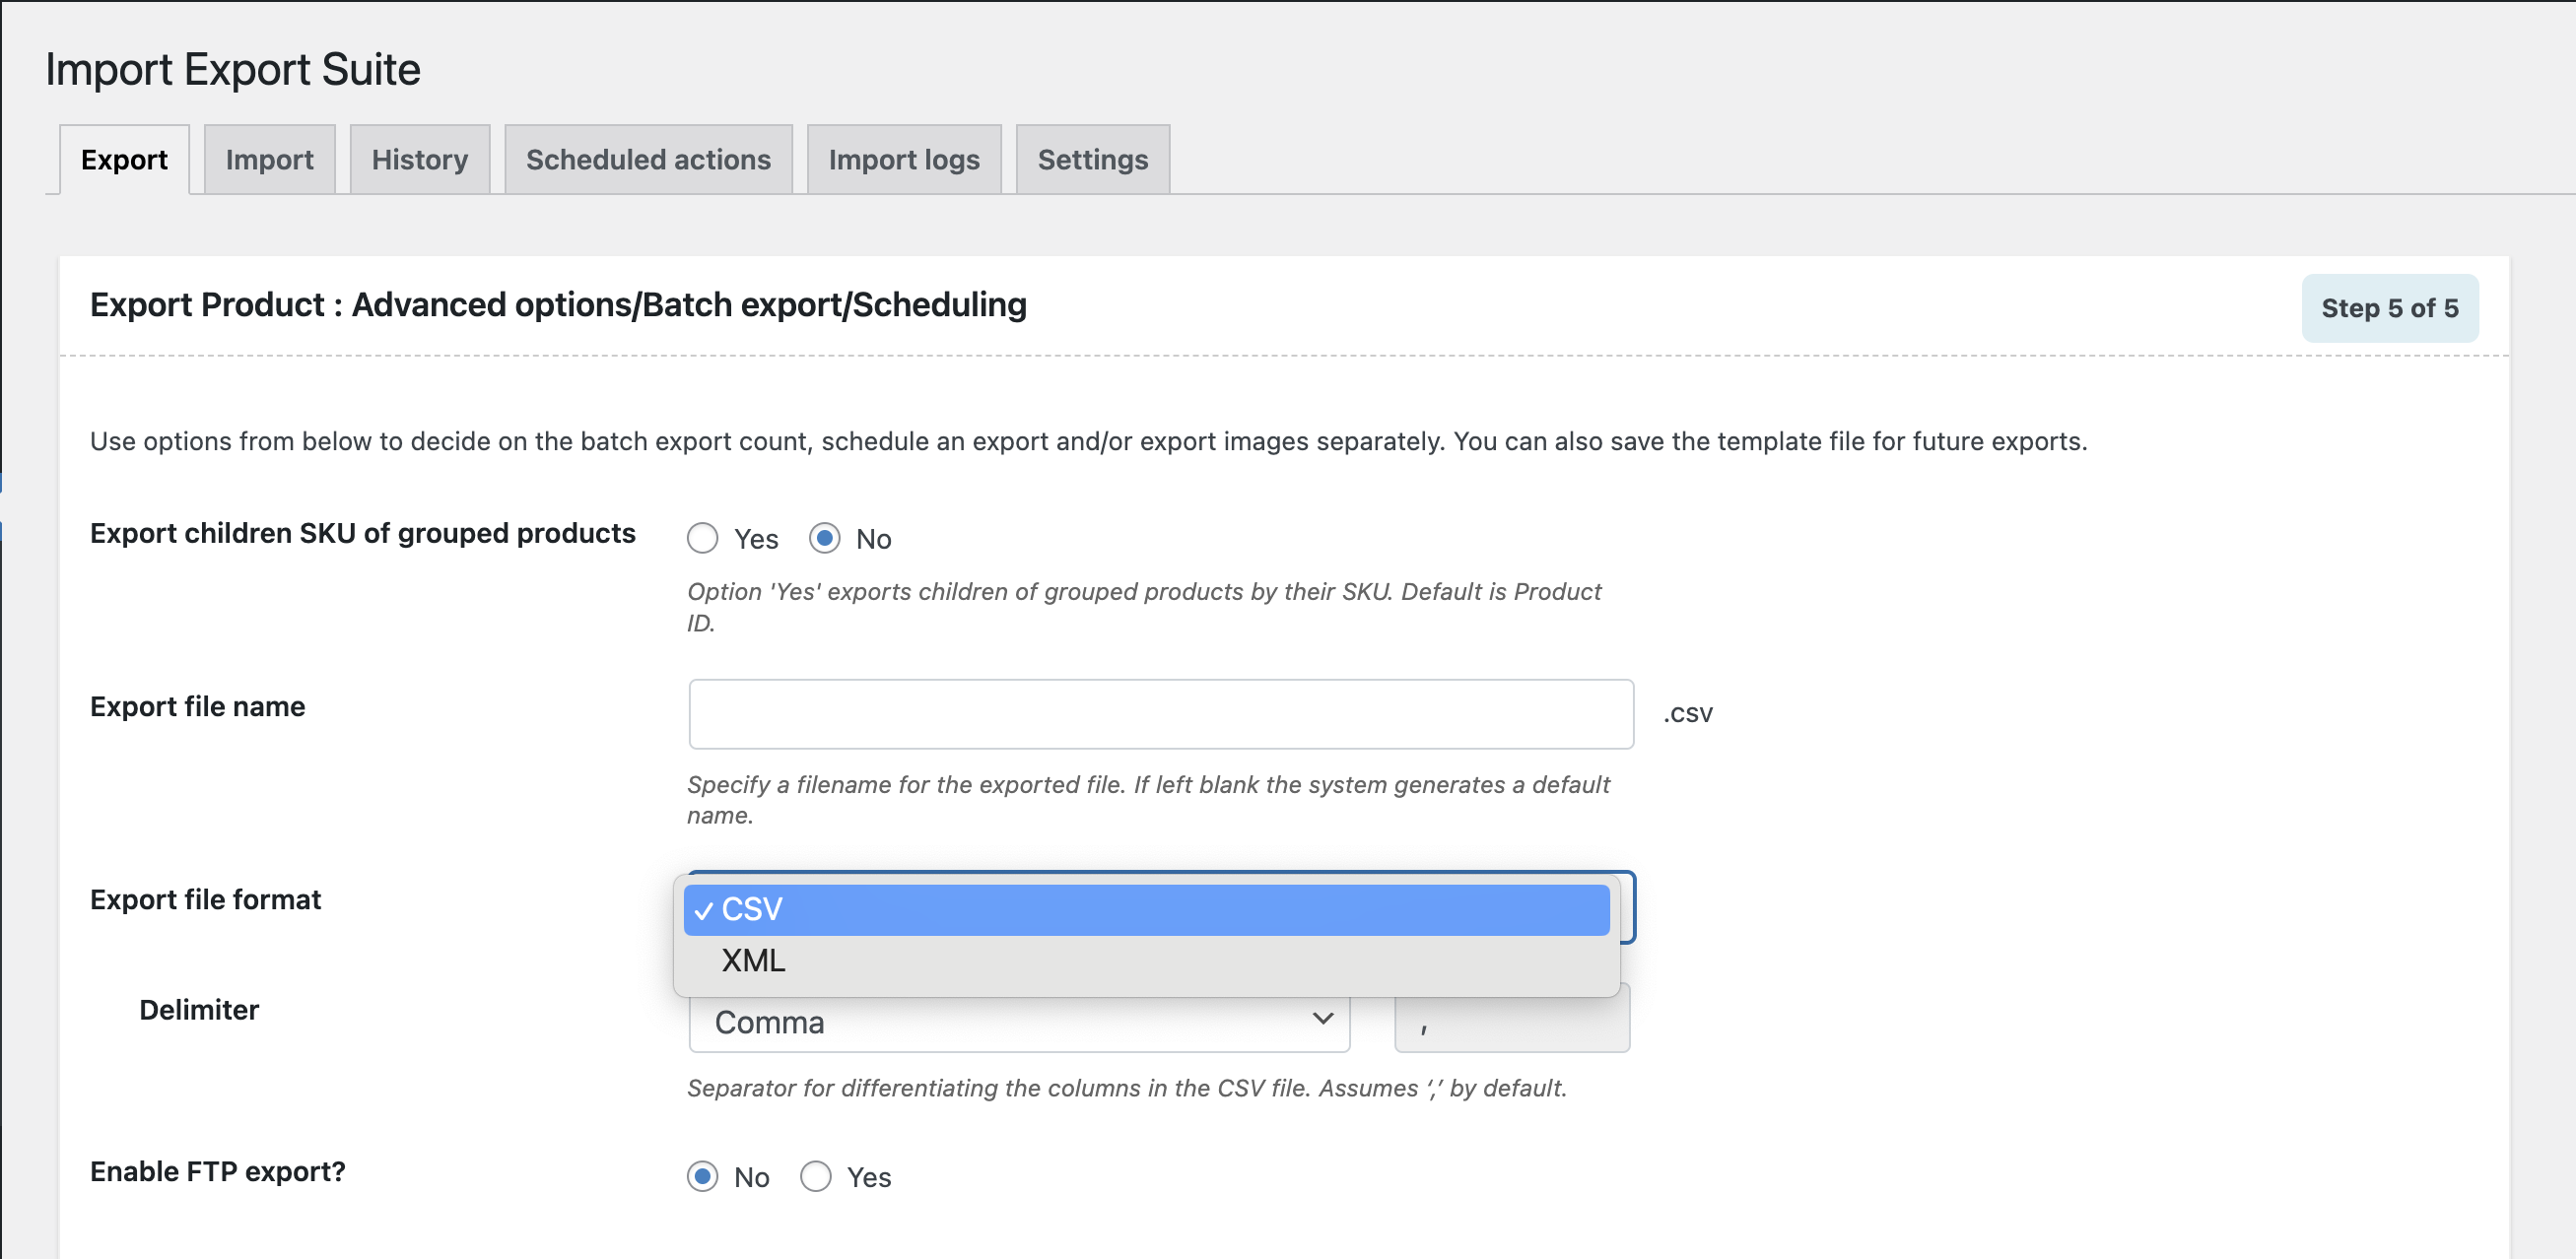
Task: Click the Export file name input field
Action: [1160, 713]
